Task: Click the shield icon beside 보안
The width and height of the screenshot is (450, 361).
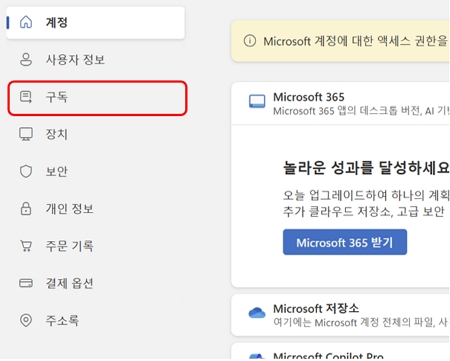Action: [x=26, y=171]
